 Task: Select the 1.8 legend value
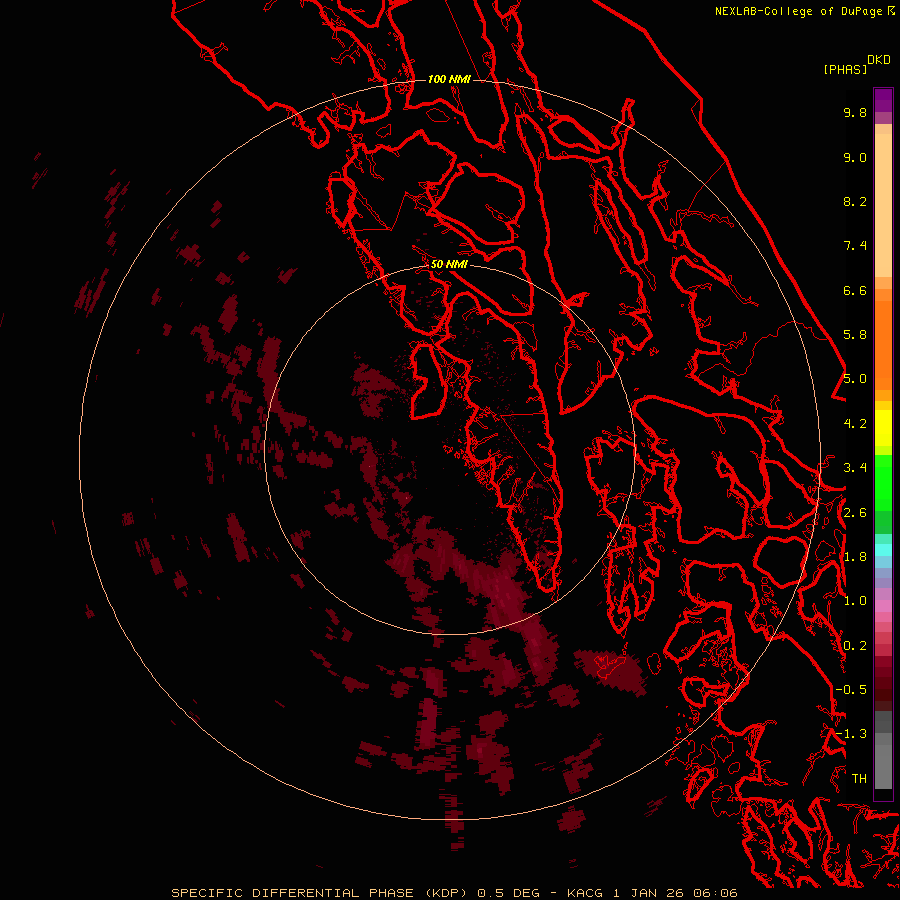[855, 557]
